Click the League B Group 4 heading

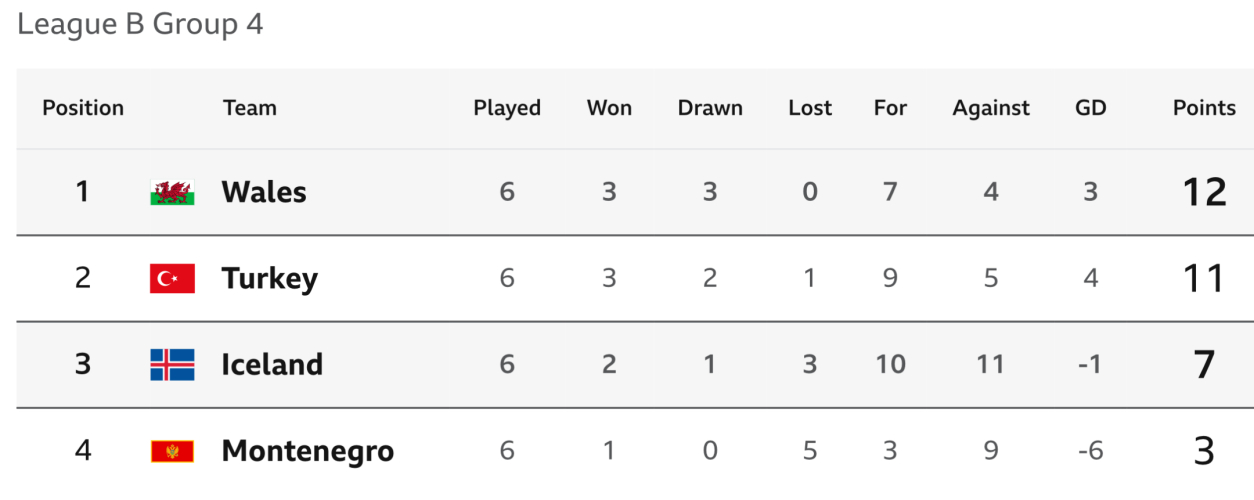click(140, 25)
